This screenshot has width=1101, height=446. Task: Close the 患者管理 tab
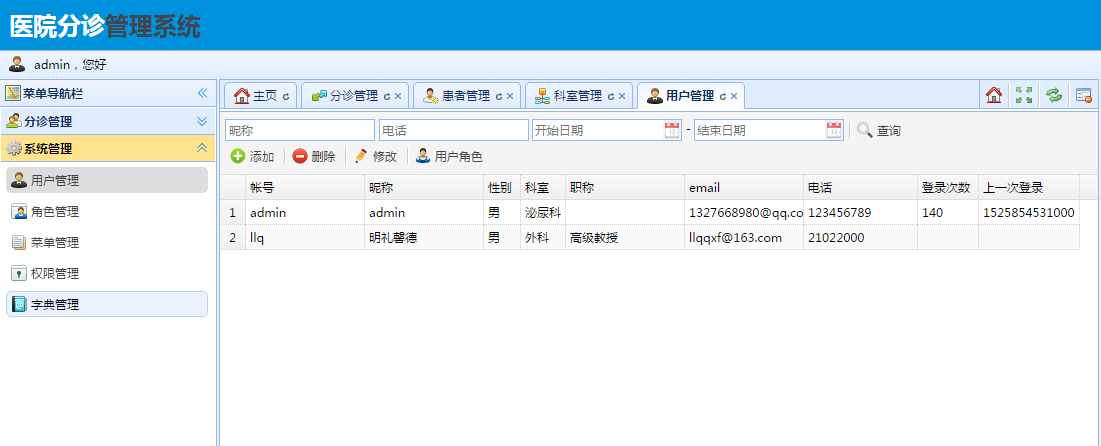pos(510,96)
